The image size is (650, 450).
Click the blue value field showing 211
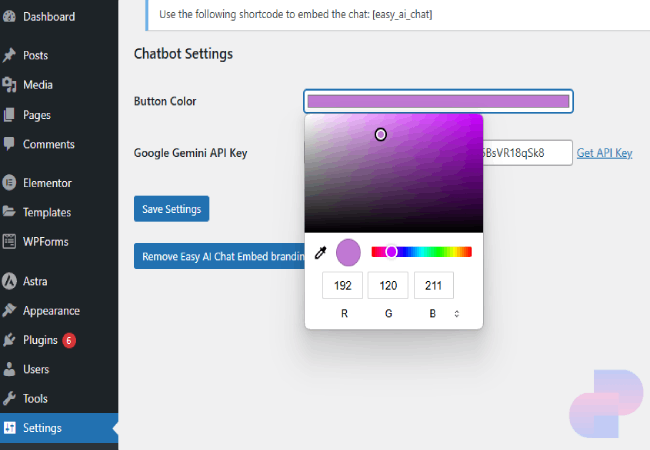(x=434, y=285)
